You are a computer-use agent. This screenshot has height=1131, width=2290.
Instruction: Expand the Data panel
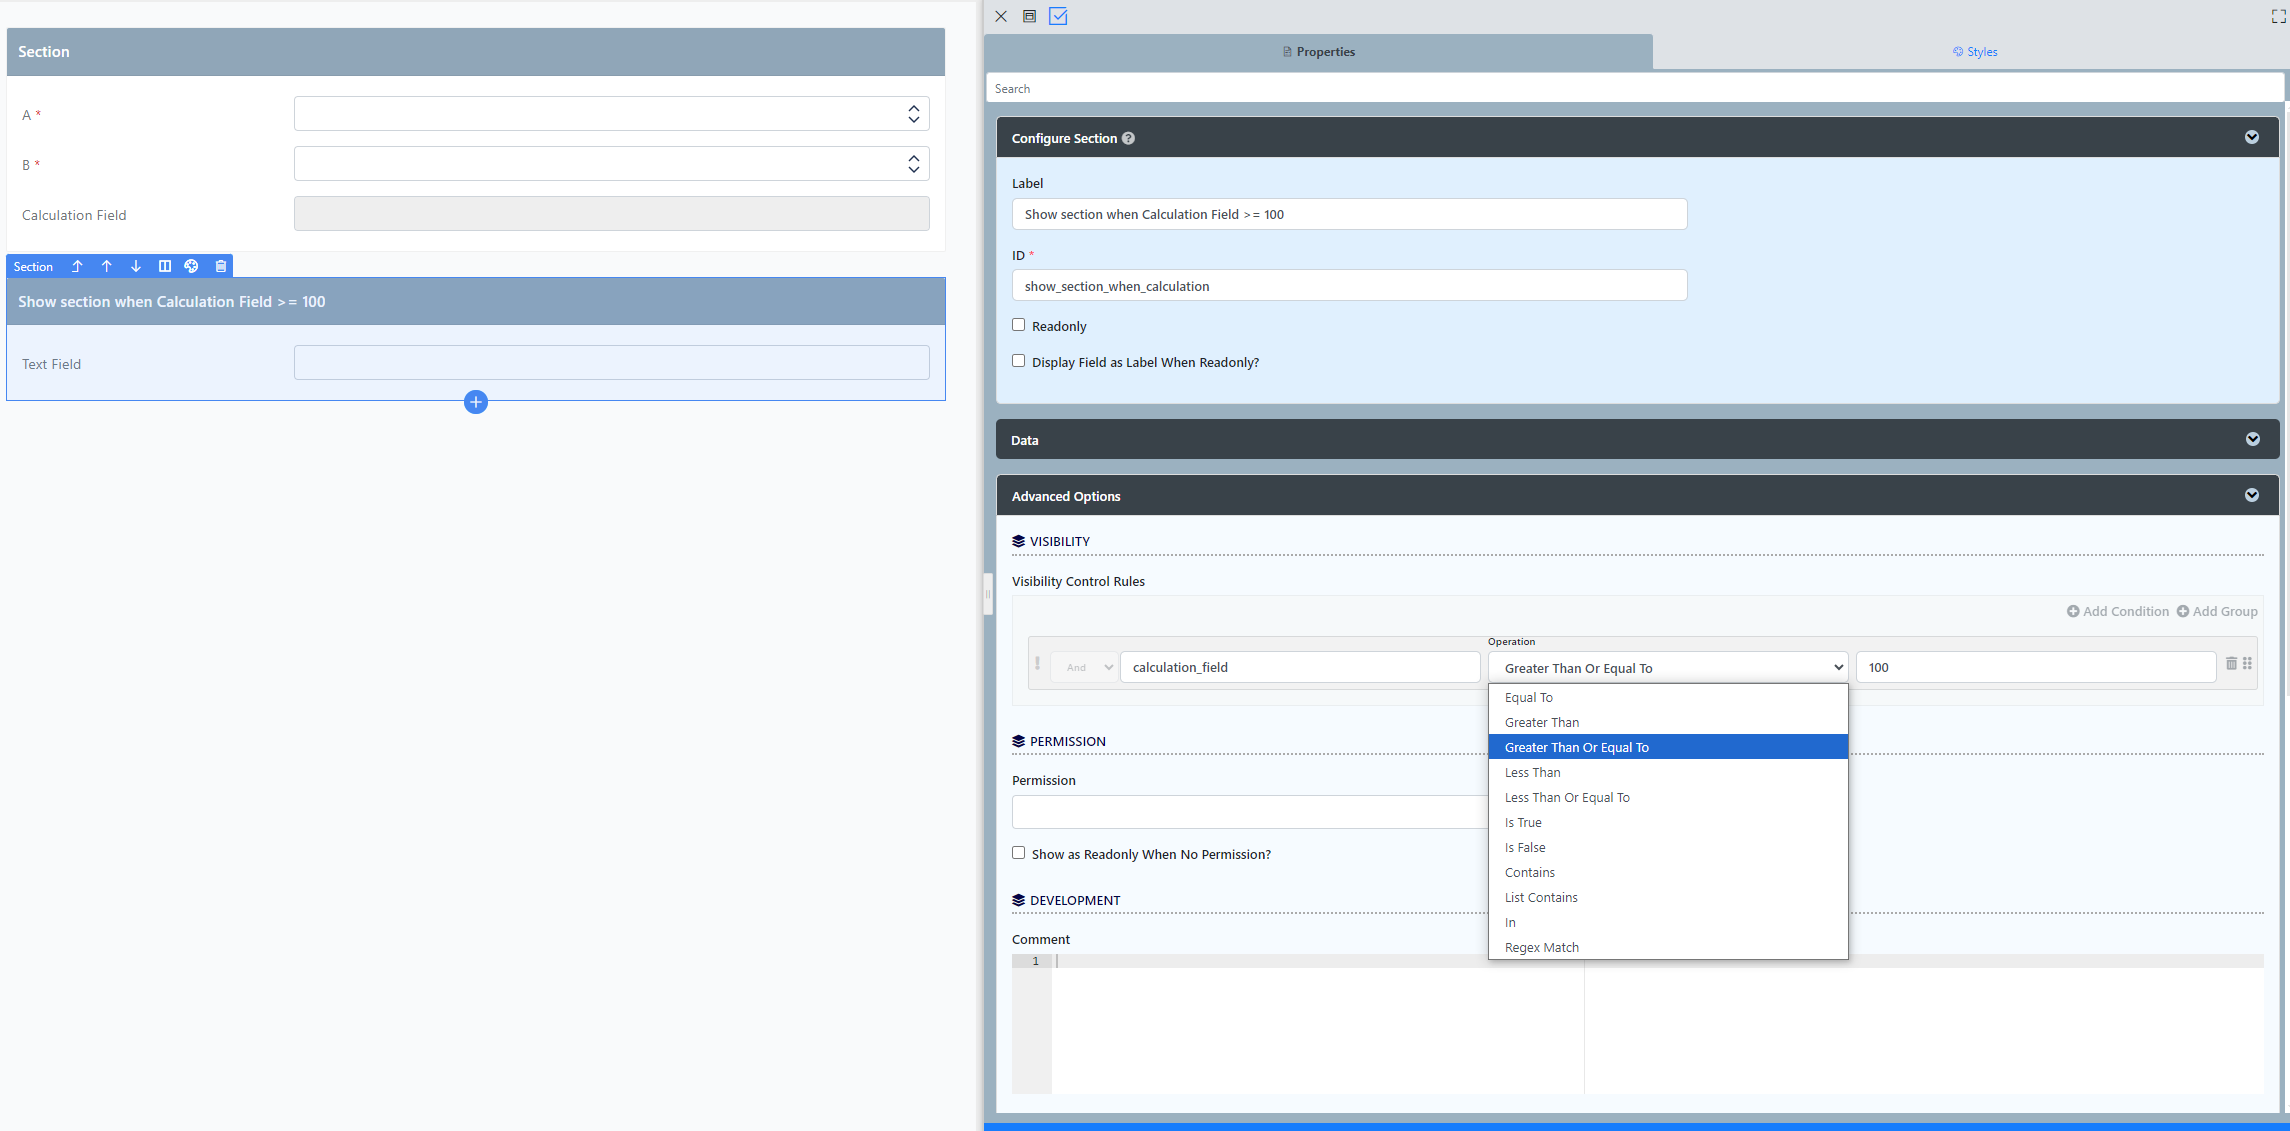coord(2252,439)
